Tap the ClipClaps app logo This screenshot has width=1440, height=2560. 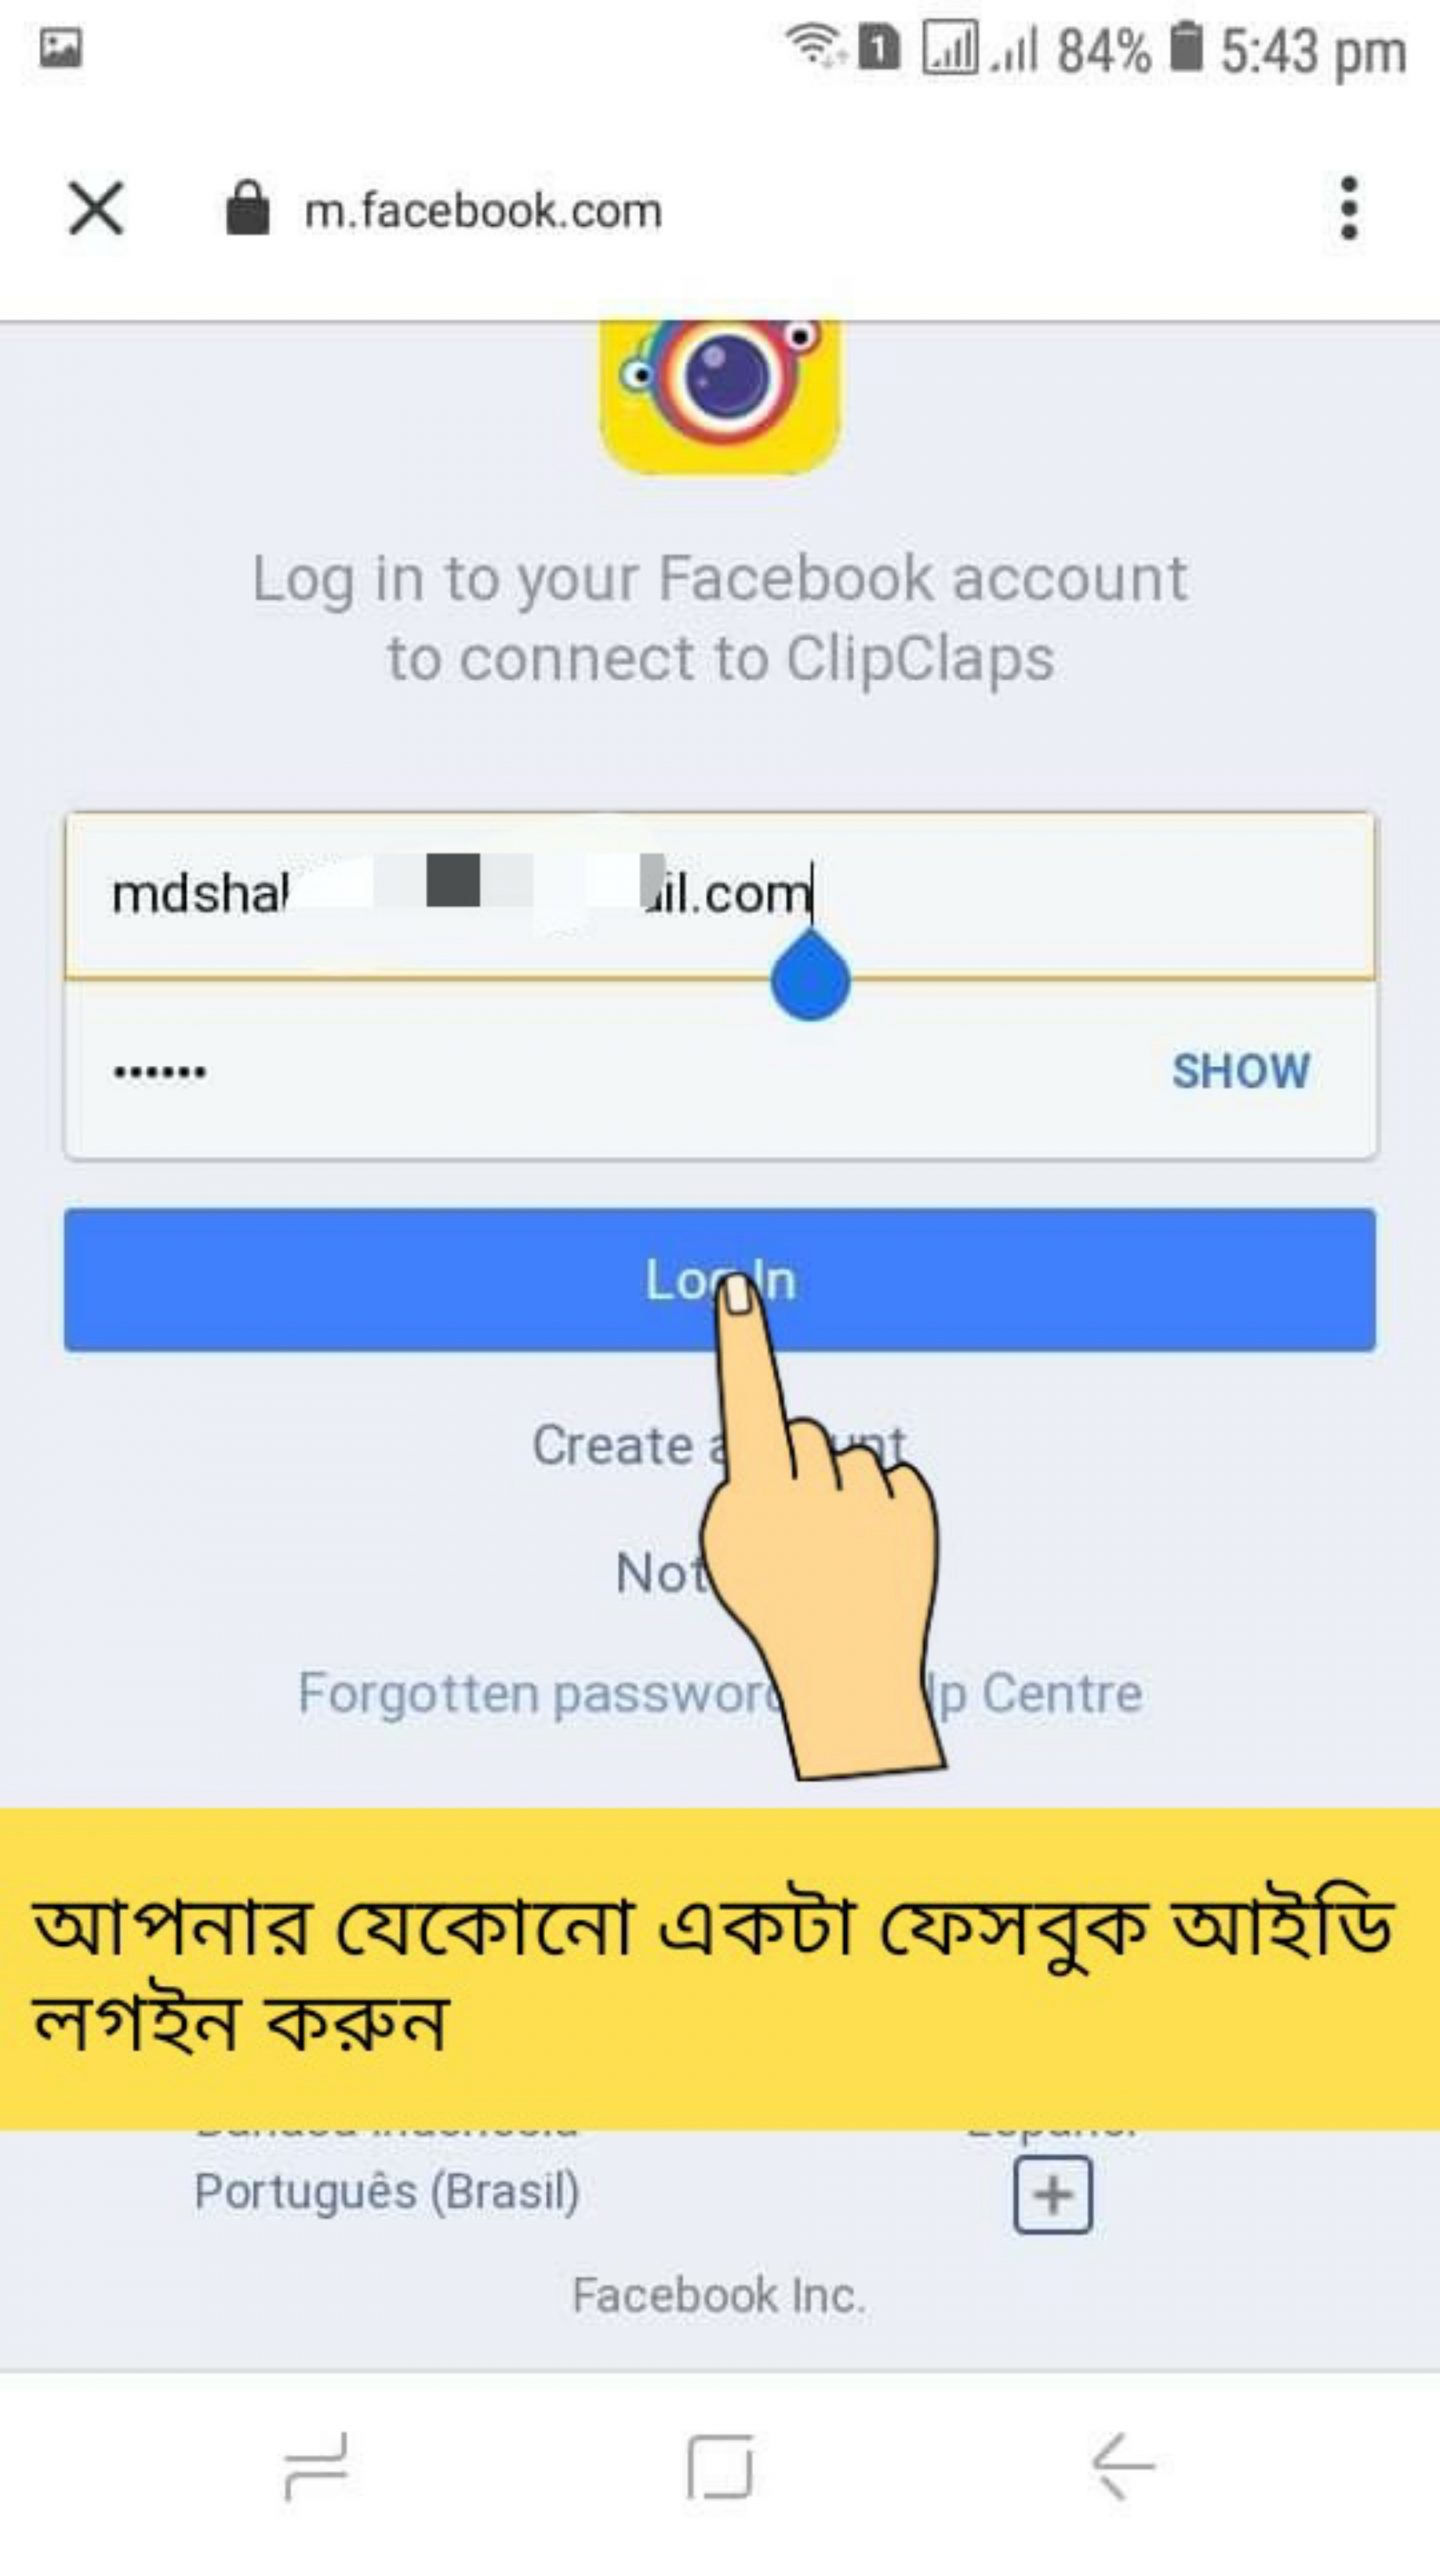coord(720,396)
